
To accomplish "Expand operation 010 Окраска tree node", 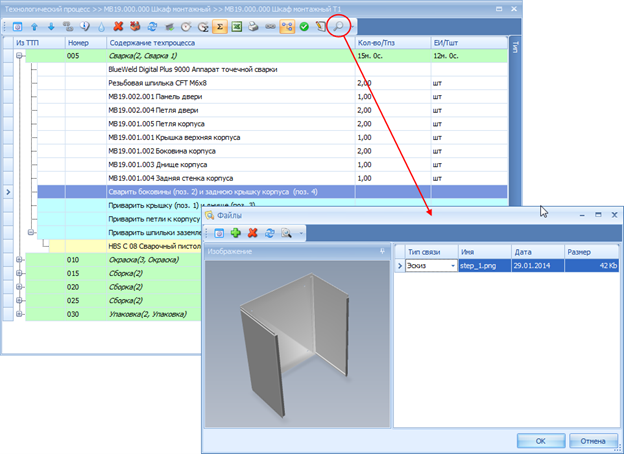I will click(20, 259).
